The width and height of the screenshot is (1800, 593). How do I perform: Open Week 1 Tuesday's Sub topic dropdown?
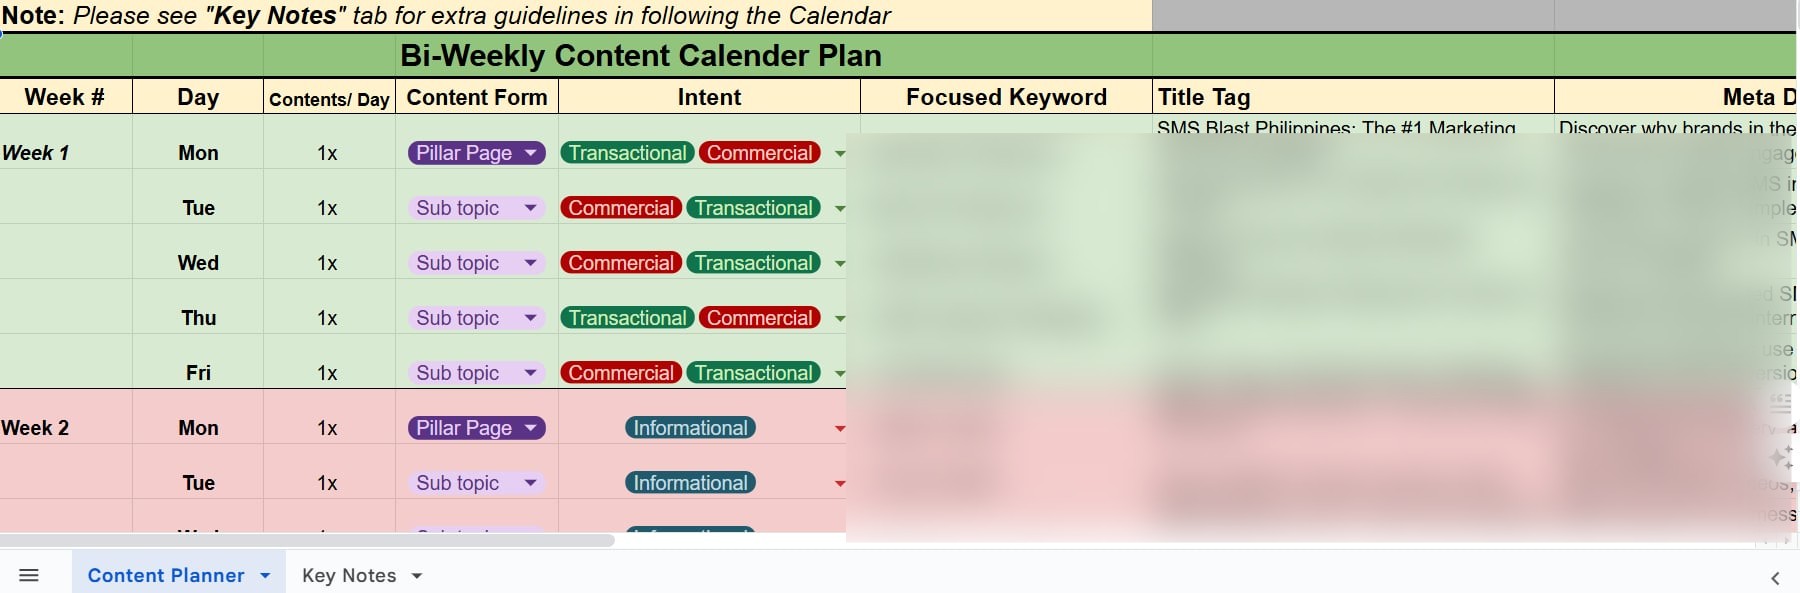531,208
